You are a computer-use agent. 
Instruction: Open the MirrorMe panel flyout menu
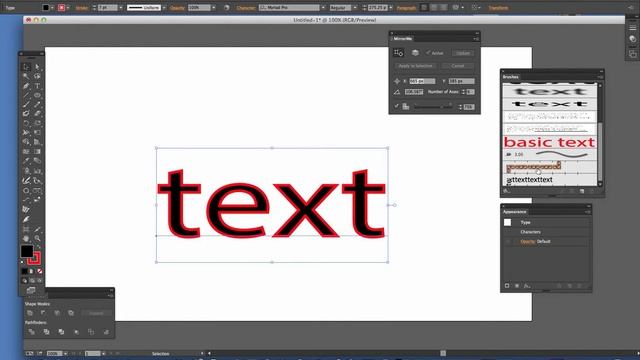(x=476, y=39)
